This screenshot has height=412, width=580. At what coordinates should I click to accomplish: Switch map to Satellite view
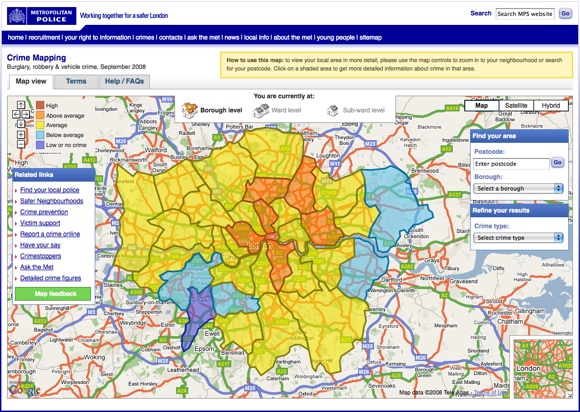(516, 105)
